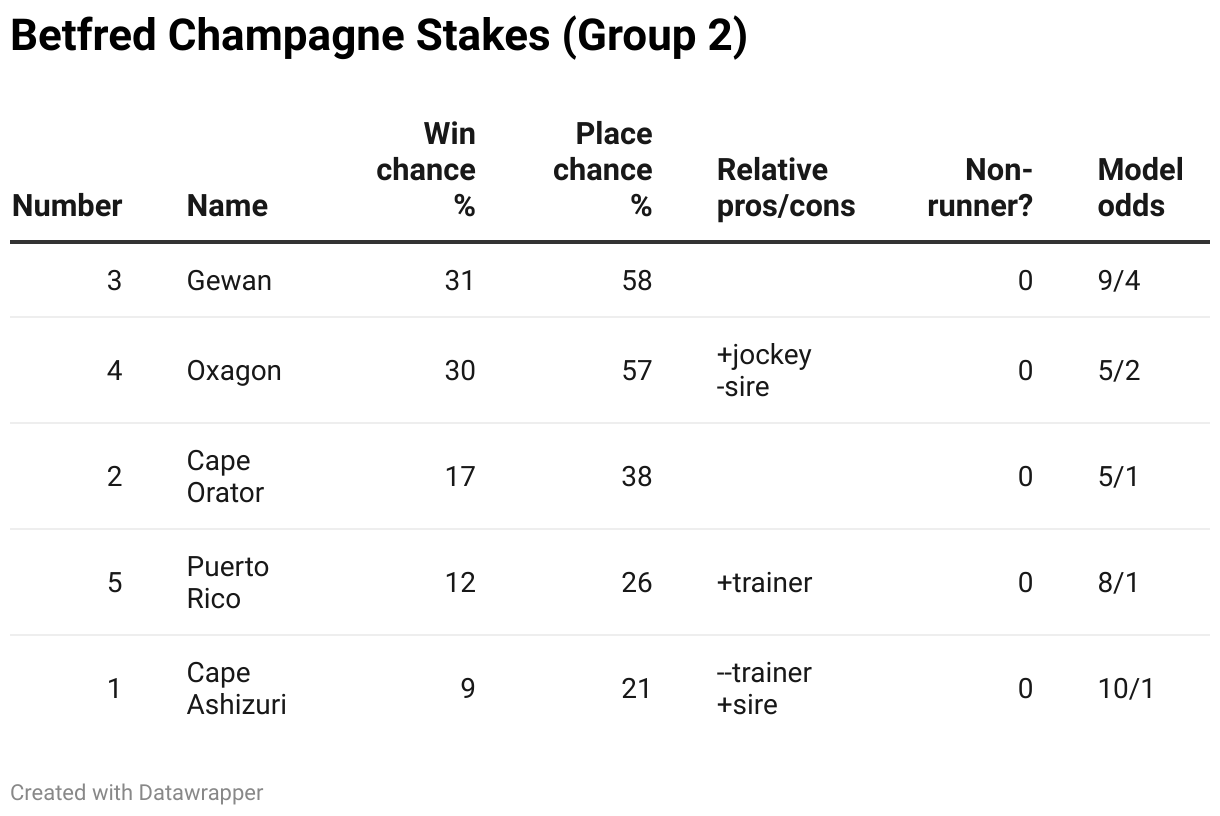Open the Created with Datawrapper link

[x=137, y=793]
